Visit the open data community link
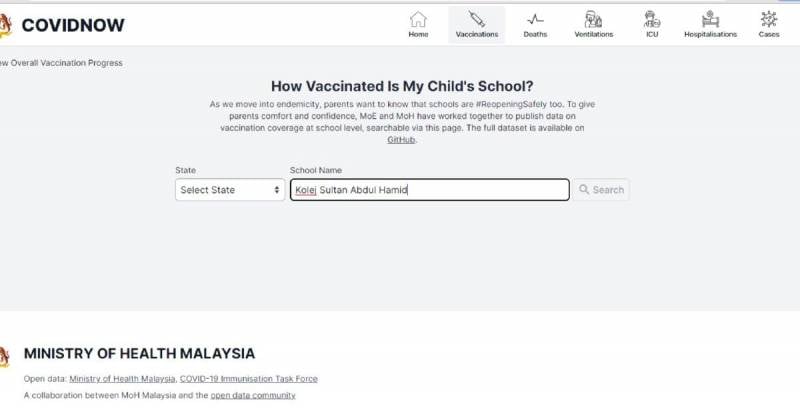Viewport: 800px width, 419px height. pos(253,395)
